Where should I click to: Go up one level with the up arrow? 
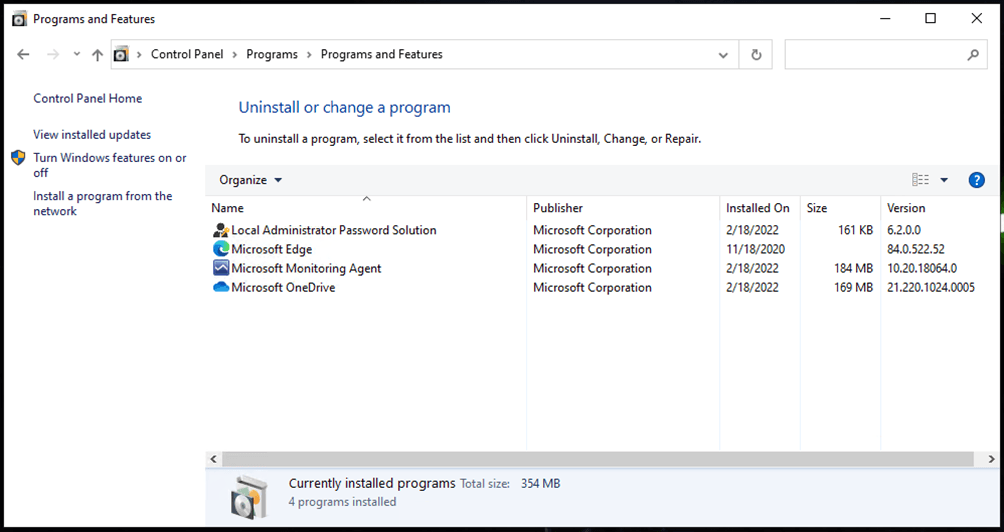click(x=97, y=55)
